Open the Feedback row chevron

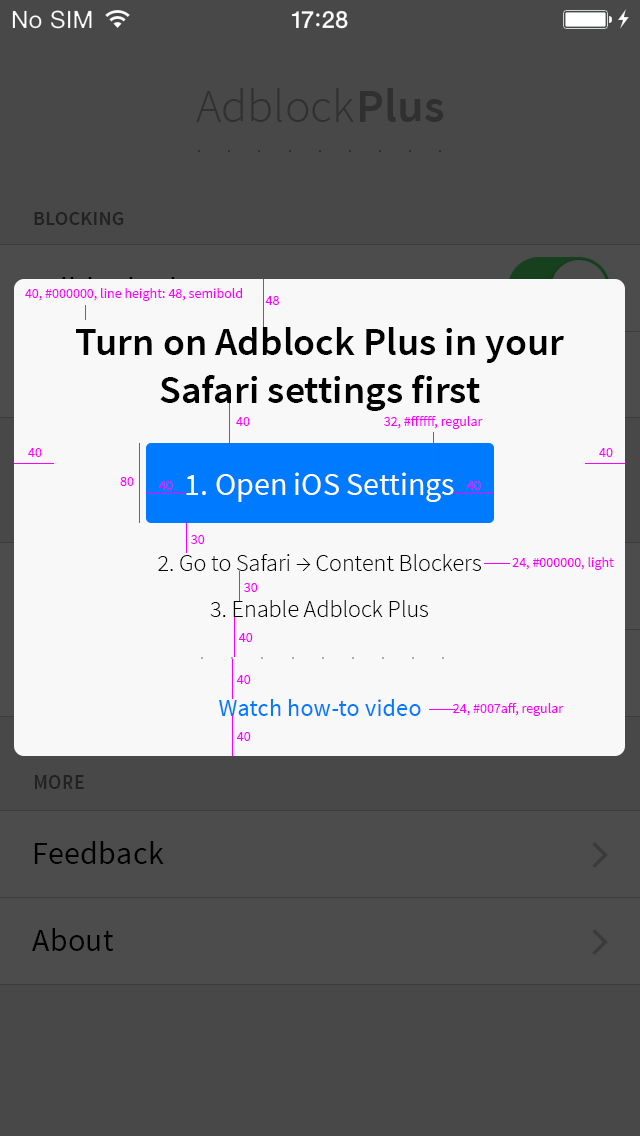tap(599, 855)
